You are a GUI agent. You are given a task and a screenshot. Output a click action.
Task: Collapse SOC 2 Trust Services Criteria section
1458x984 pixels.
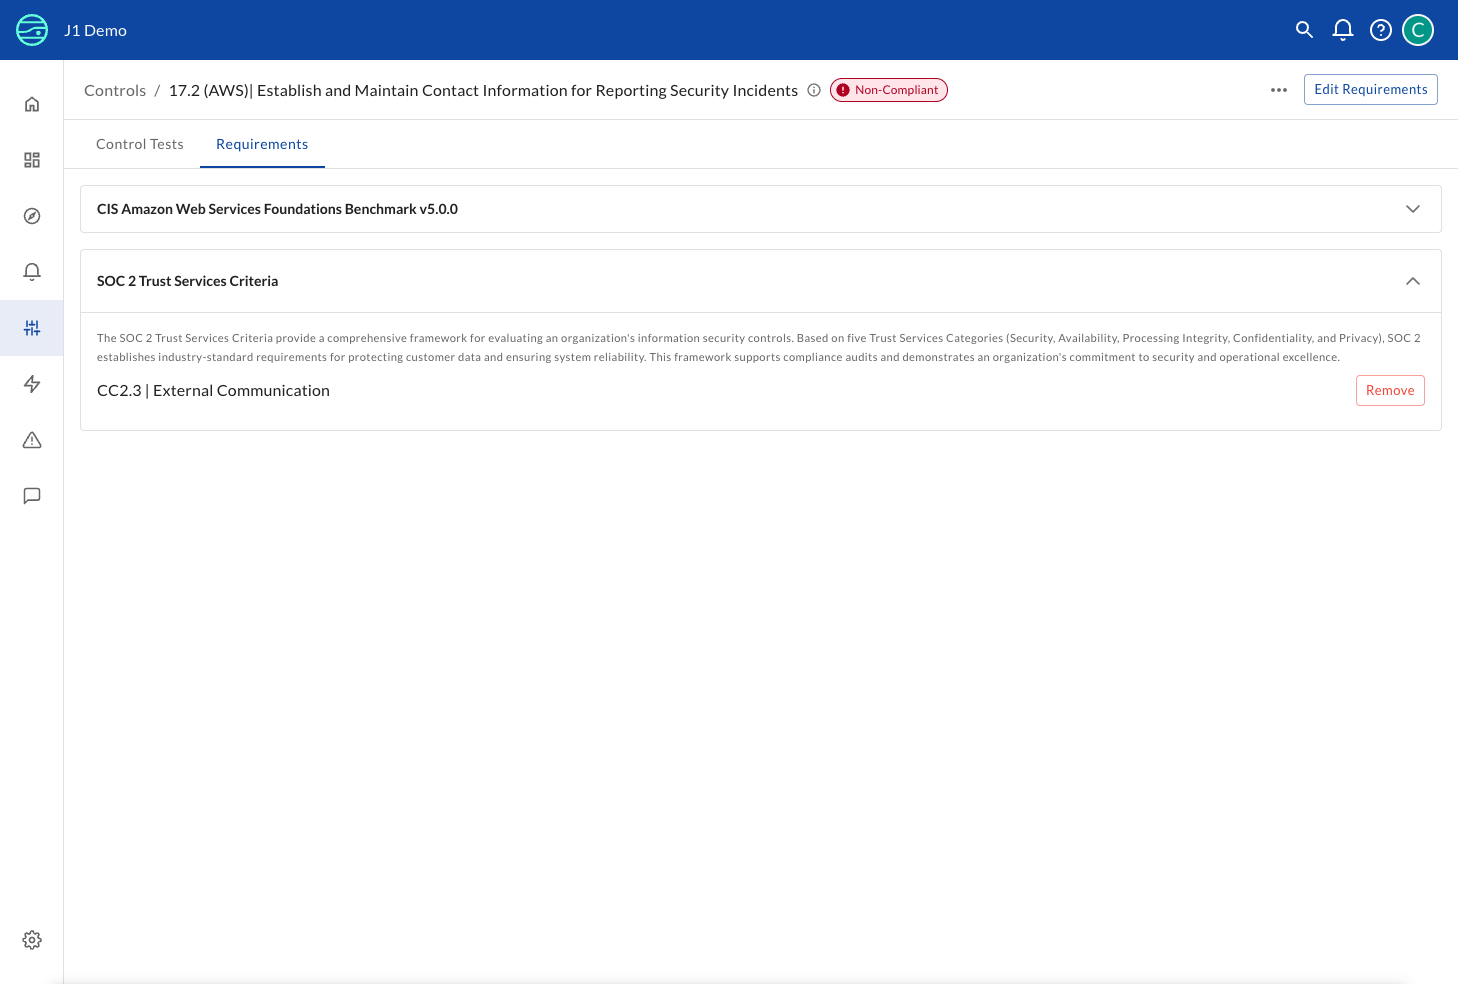(x=1412, y=281)
